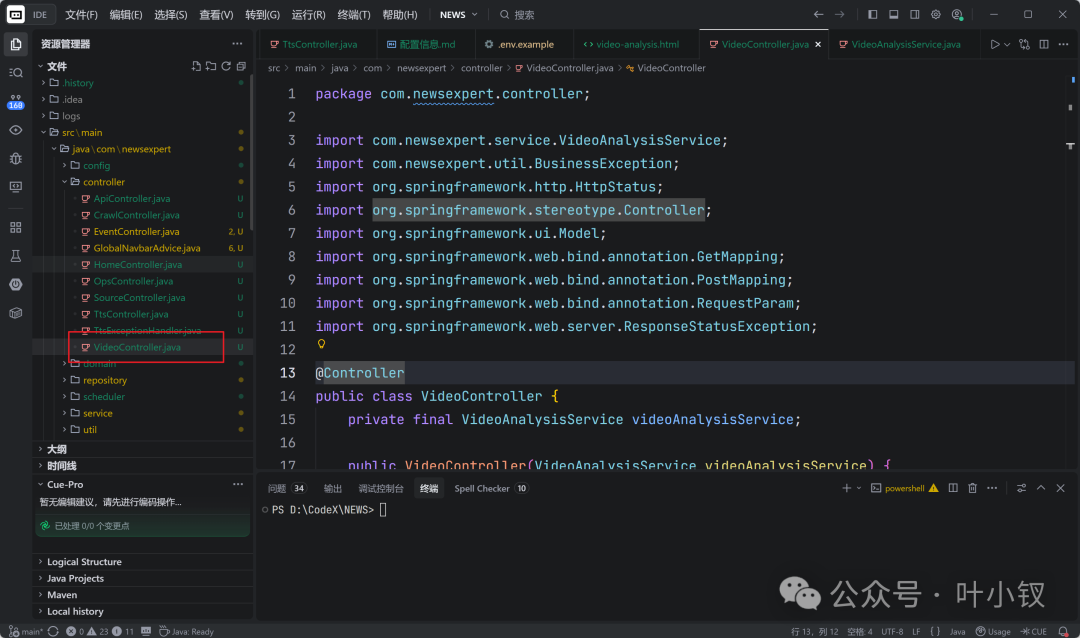1080x638 pixels.
Task: Open the Testing flask icon in the activity bar
Action: [x=16, y=256]
